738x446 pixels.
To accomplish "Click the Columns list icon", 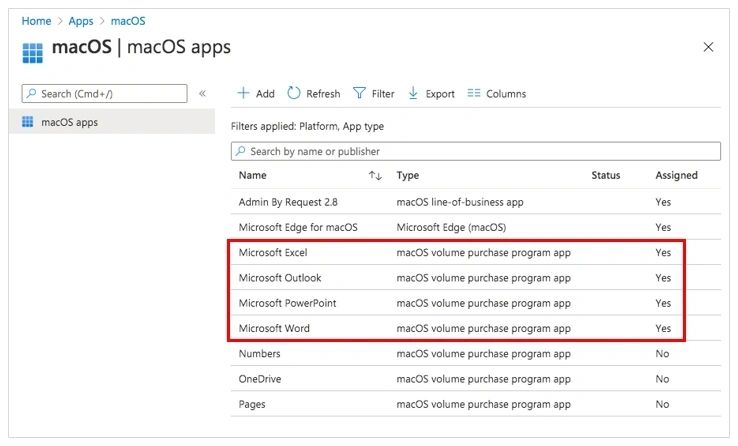I will click(473, 93).
